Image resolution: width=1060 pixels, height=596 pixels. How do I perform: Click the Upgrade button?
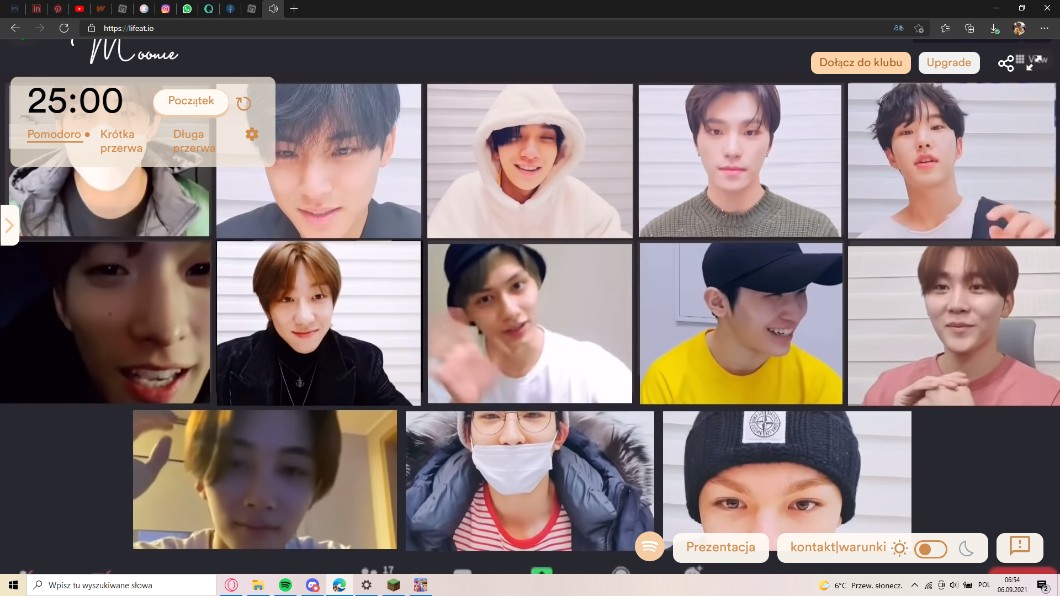(948, 63)
